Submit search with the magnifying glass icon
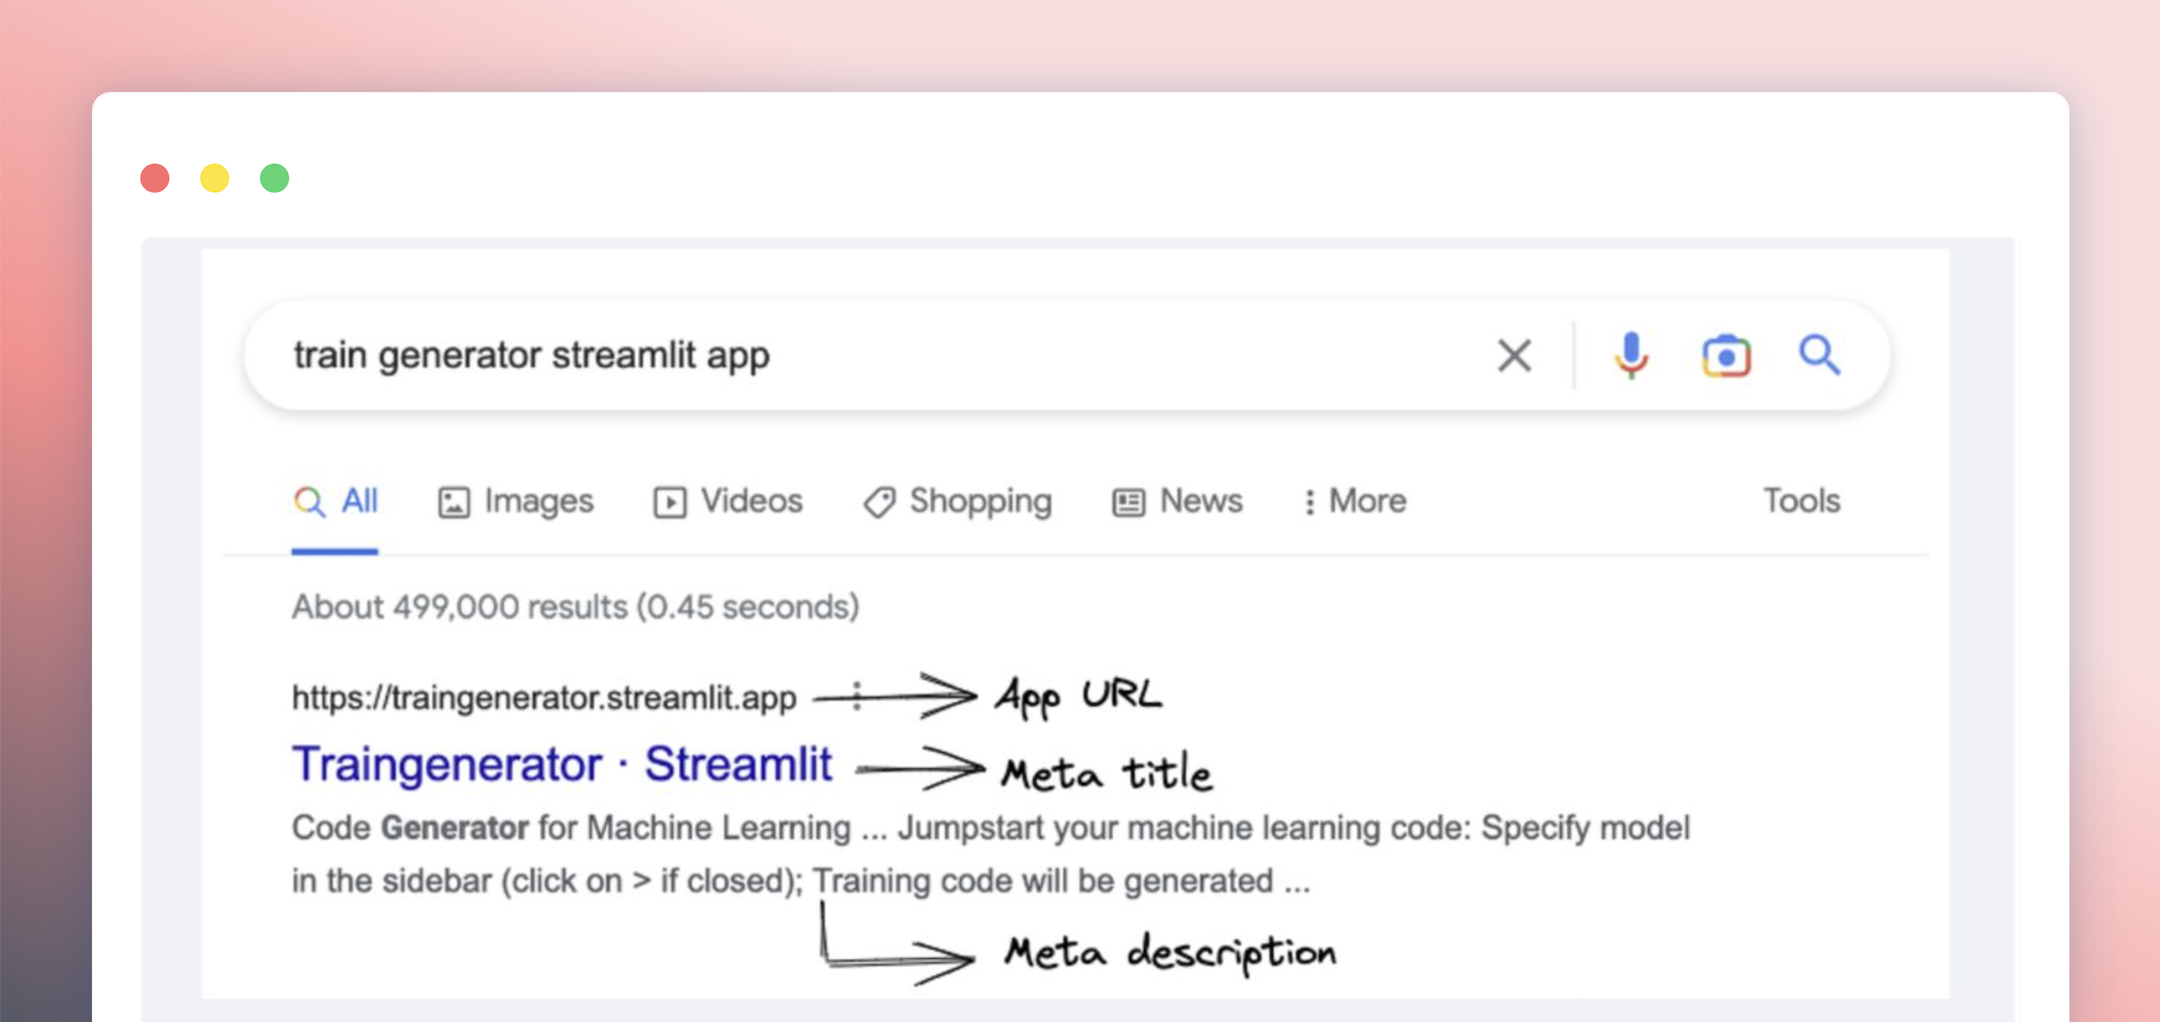2160x1022 pixels. click(1819, 355)
